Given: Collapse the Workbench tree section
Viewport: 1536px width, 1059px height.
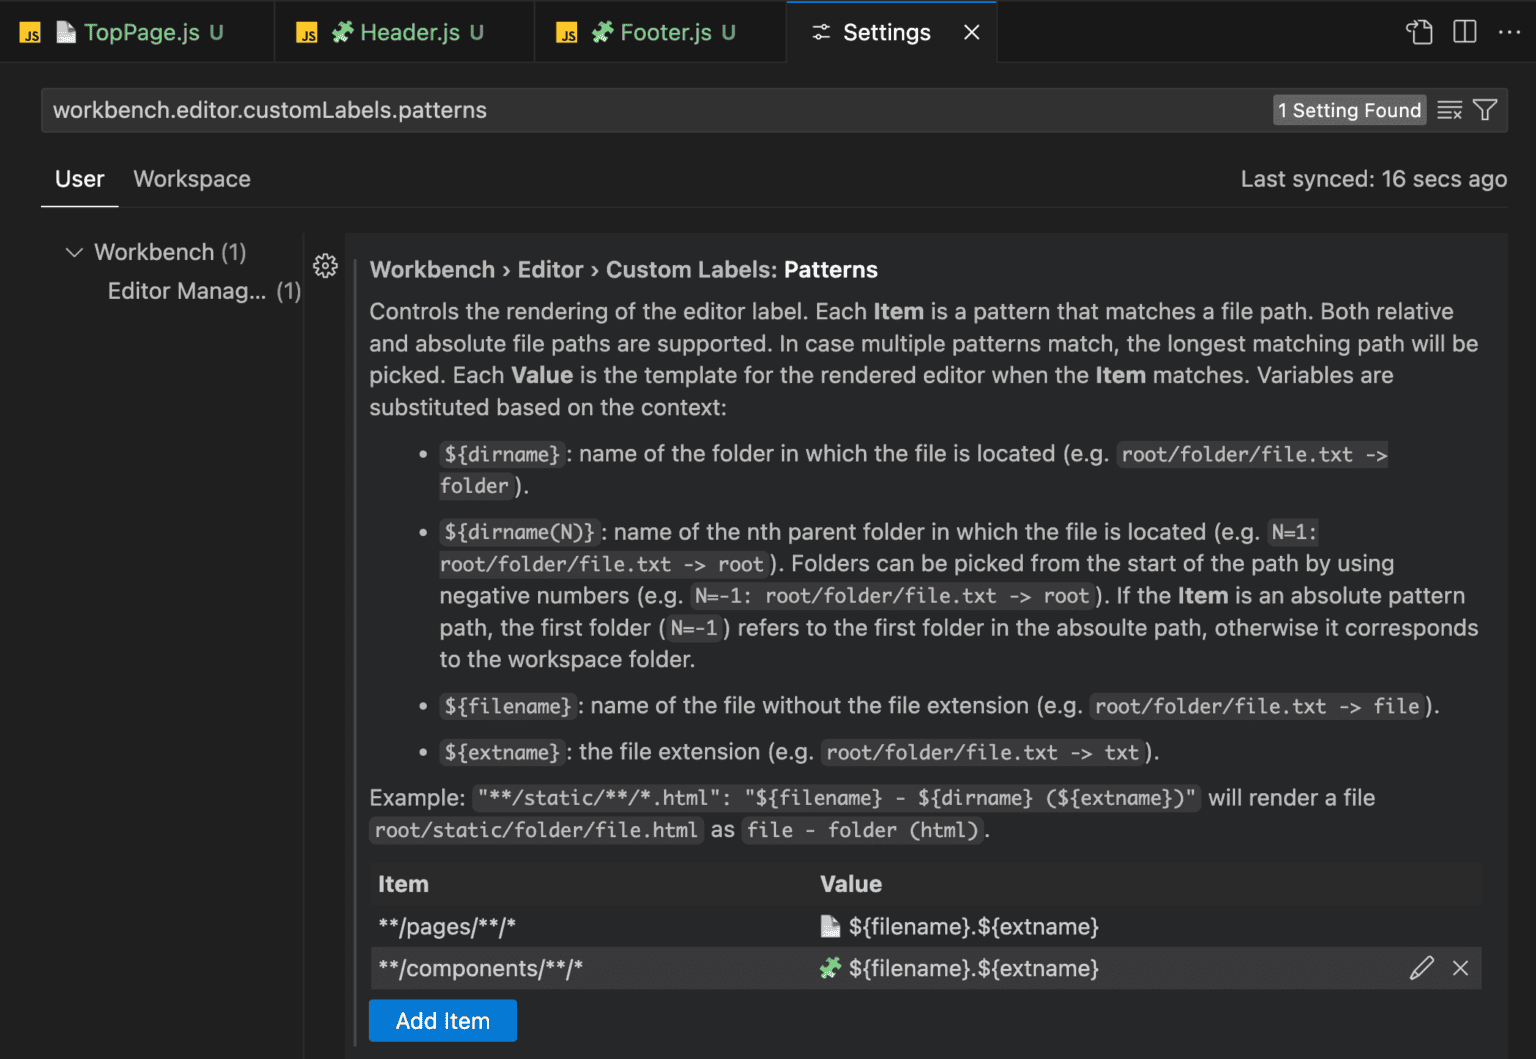Looking at the screenshot, I should click(74, 252).
